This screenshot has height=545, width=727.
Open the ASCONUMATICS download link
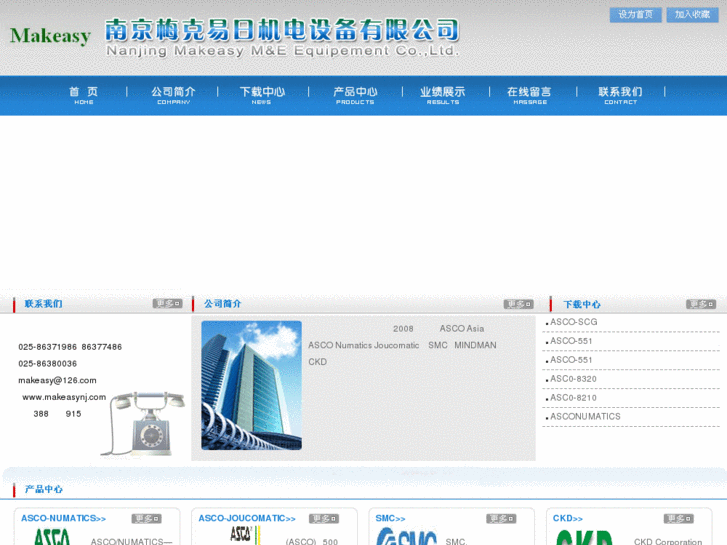585,417
